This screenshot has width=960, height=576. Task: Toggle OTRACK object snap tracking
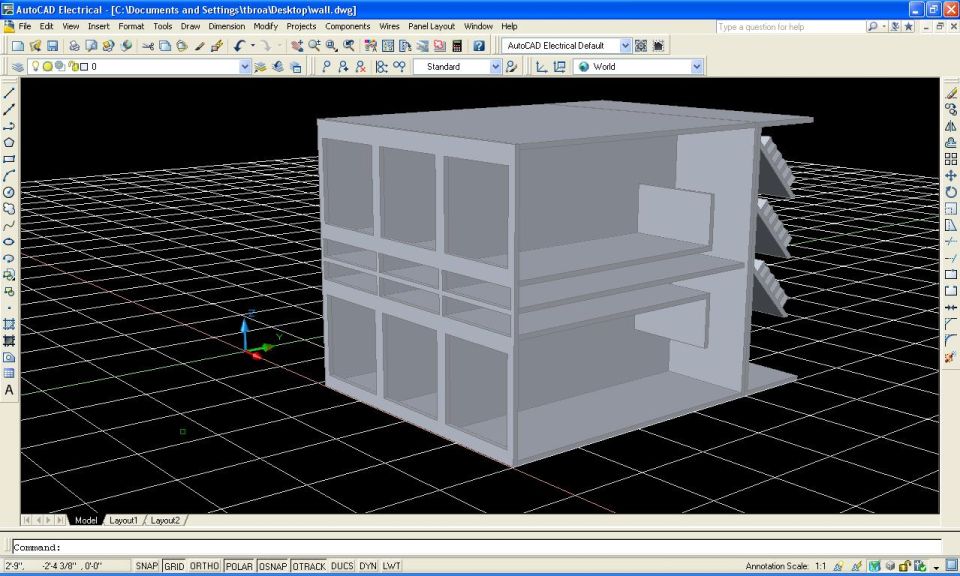pyautogui.click(x=309, y=566)
